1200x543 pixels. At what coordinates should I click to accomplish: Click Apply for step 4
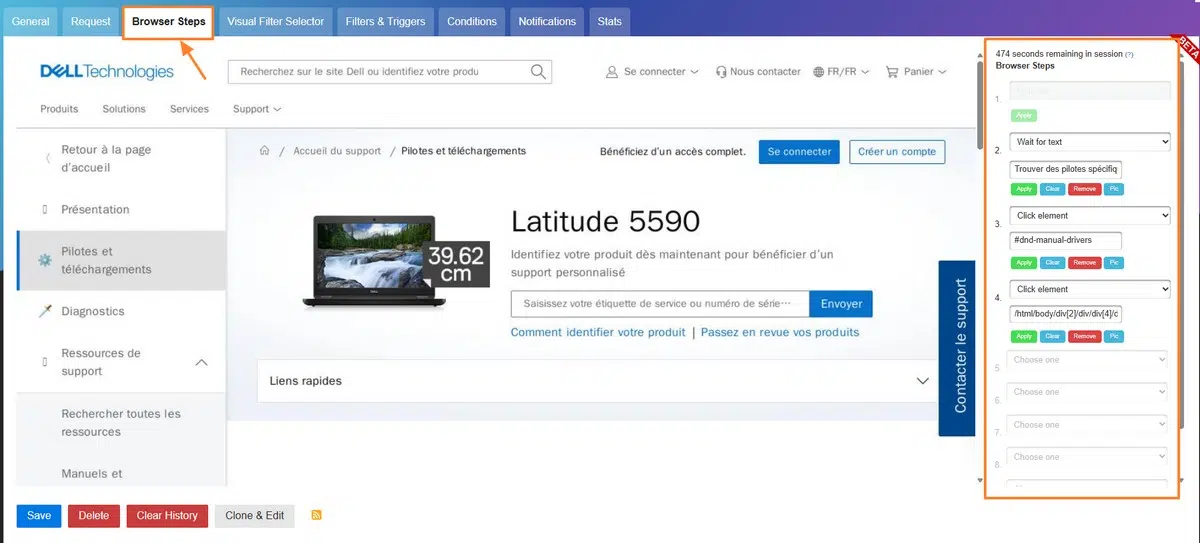click(1023, 336)
